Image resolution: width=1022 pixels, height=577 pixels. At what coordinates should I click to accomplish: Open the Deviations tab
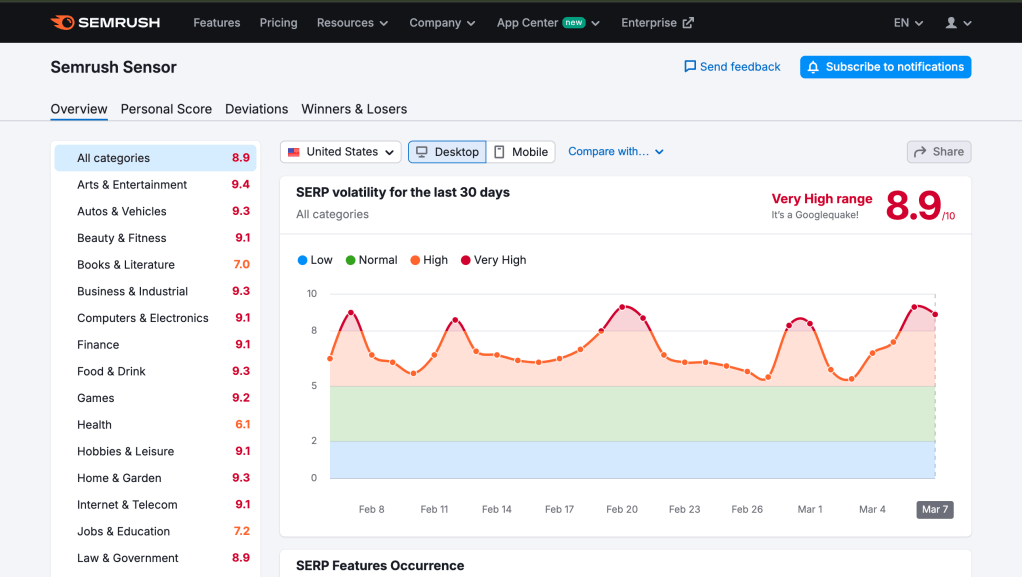click(x=256, y=109)
